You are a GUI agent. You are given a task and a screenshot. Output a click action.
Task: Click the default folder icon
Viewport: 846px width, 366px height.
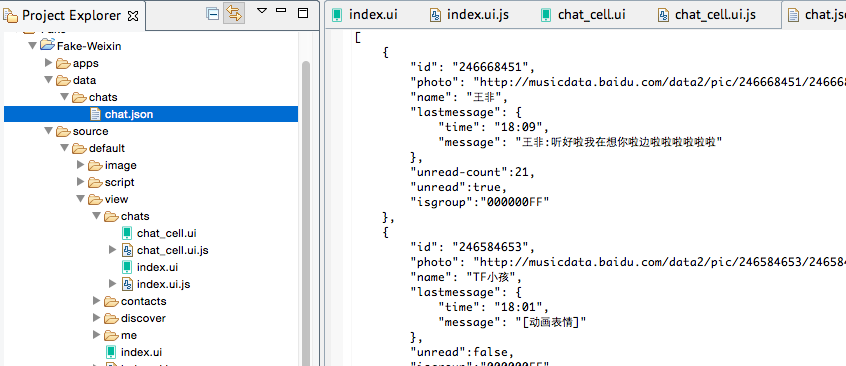tap(79, 148)
